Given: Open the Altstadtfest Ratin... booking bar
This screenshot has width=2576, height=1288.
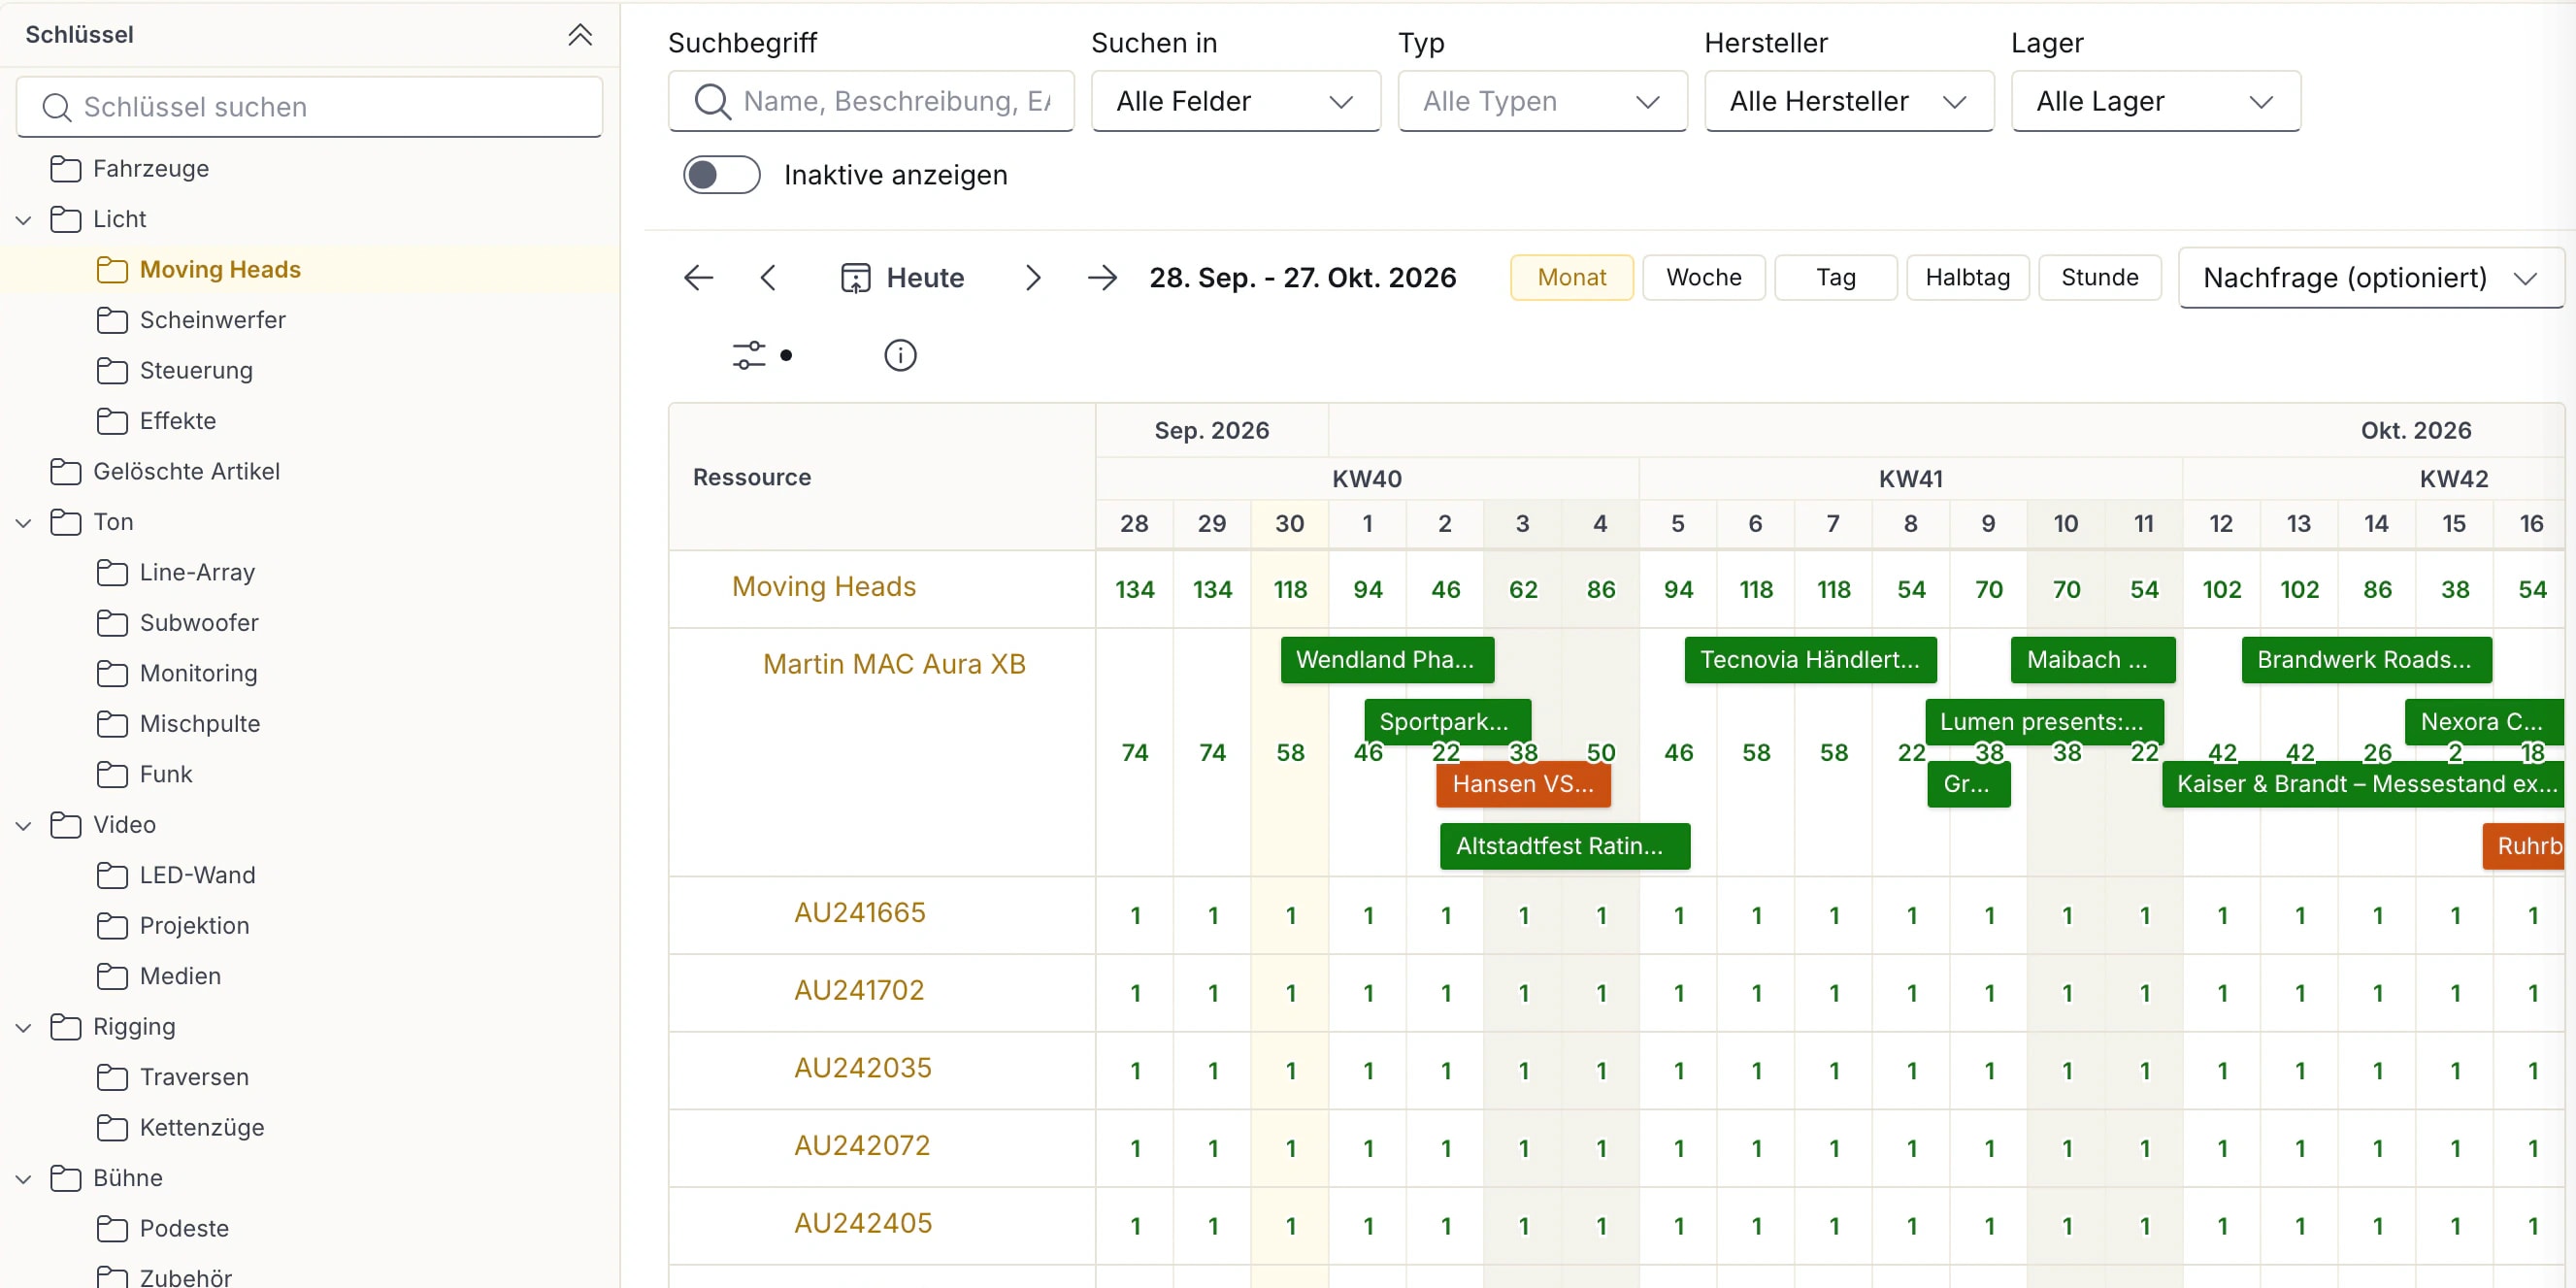Looking at the screenshot, I should [1565, 846].
